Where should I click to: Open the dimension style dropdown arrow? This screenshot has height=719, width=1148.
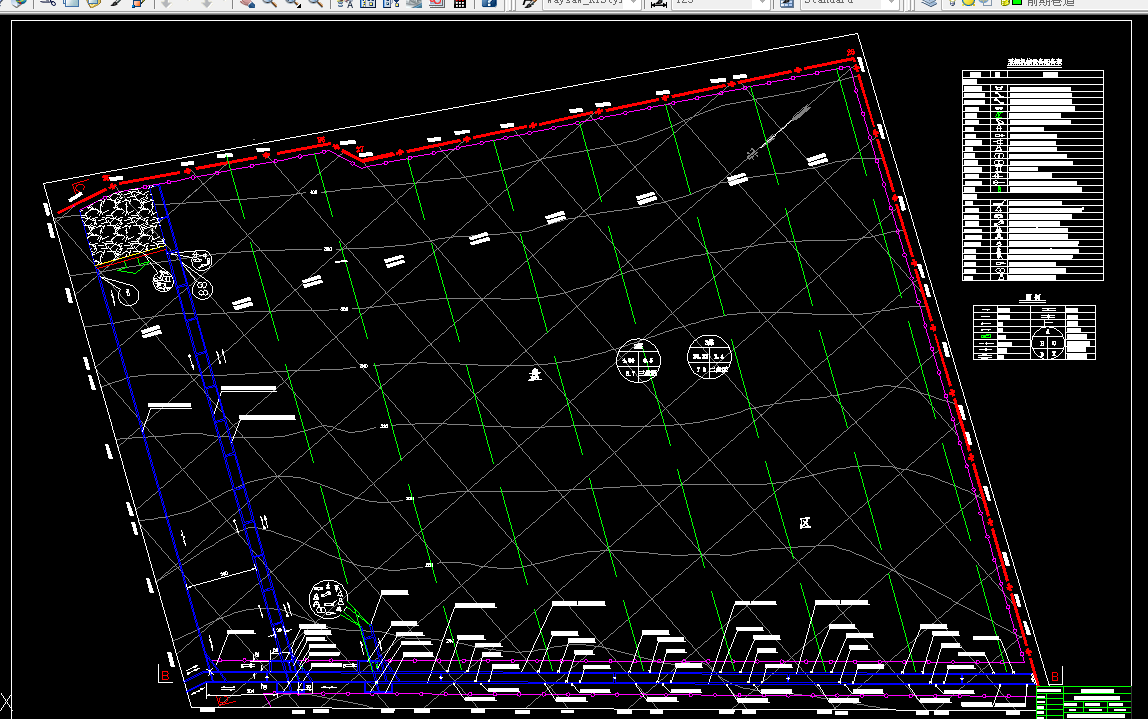click(x=763, y=3)
